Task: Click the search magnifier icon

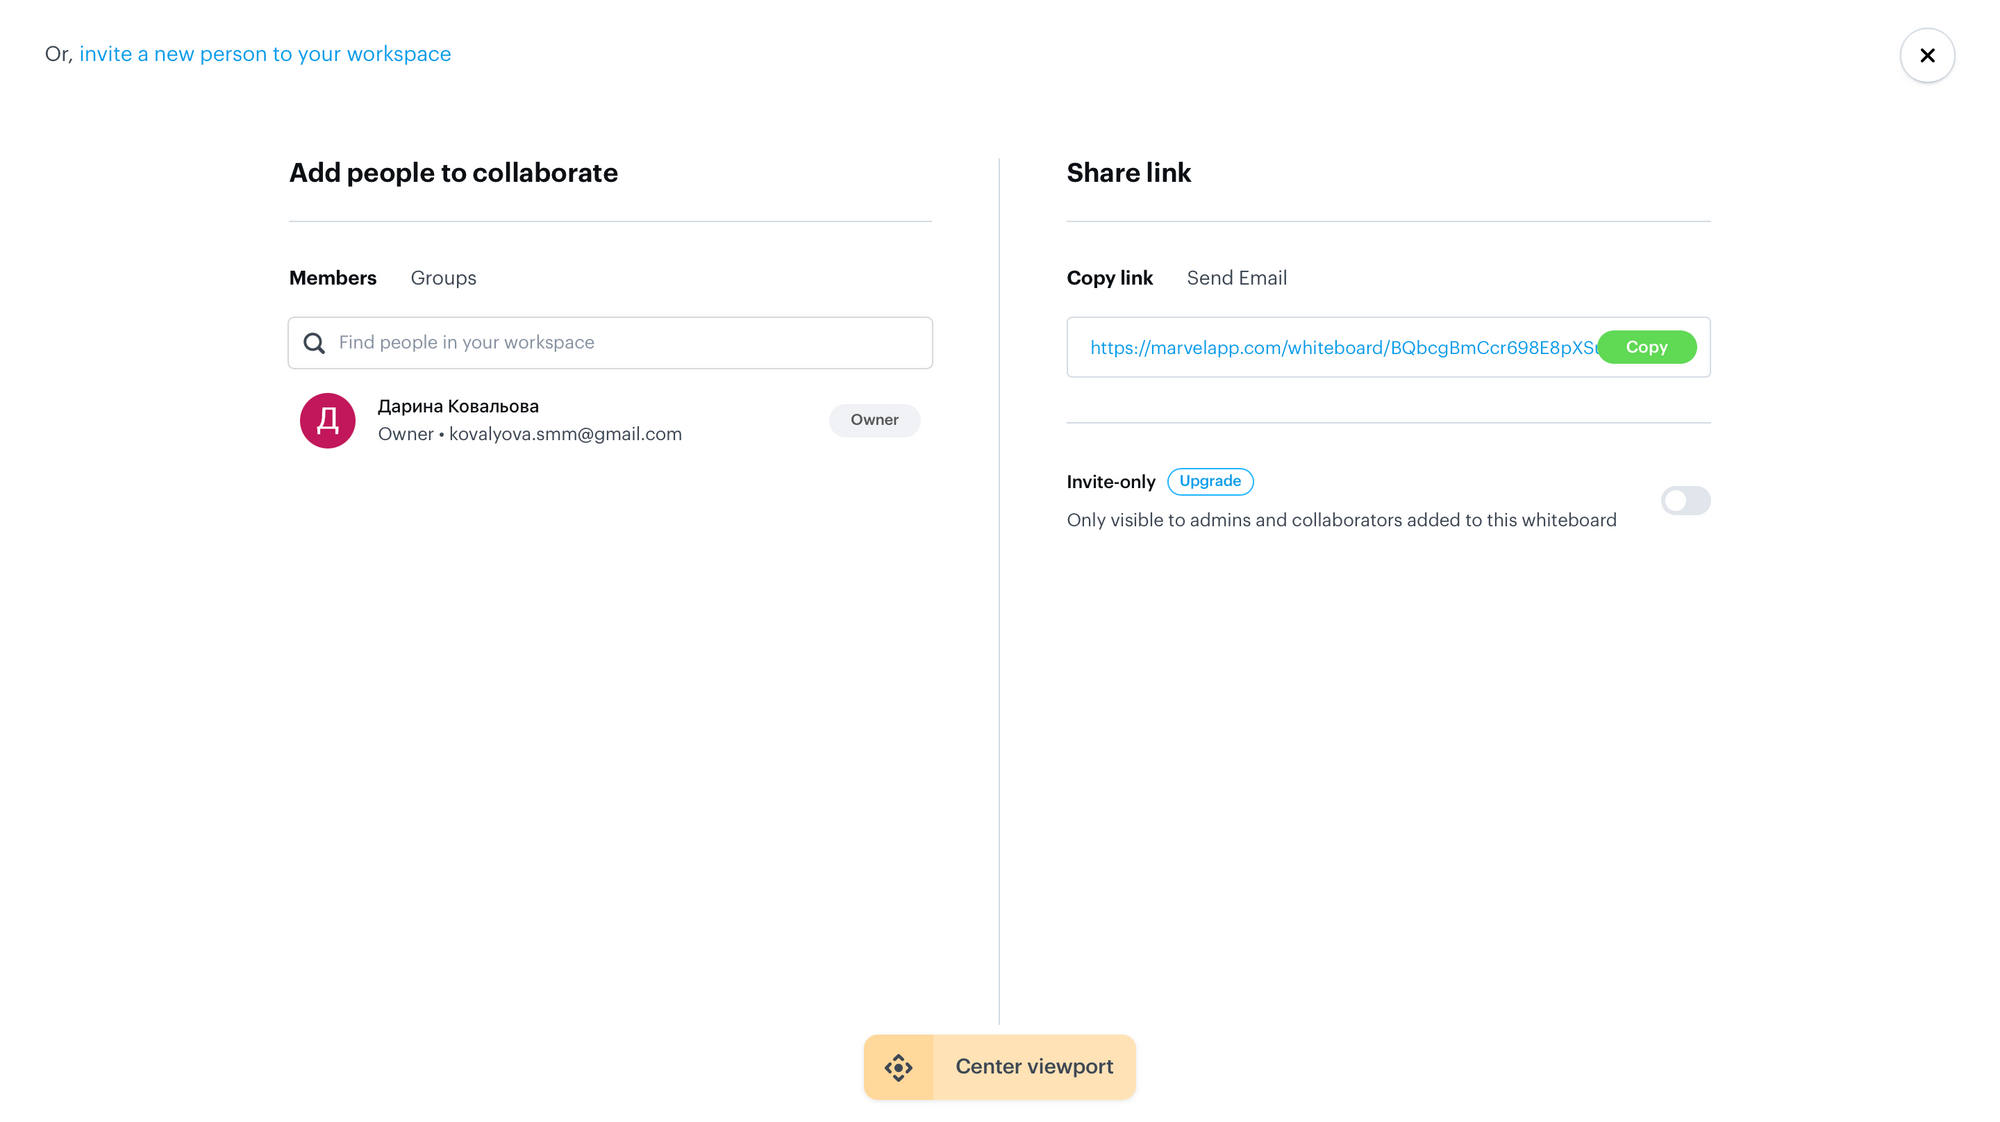Action: (314, 343)
